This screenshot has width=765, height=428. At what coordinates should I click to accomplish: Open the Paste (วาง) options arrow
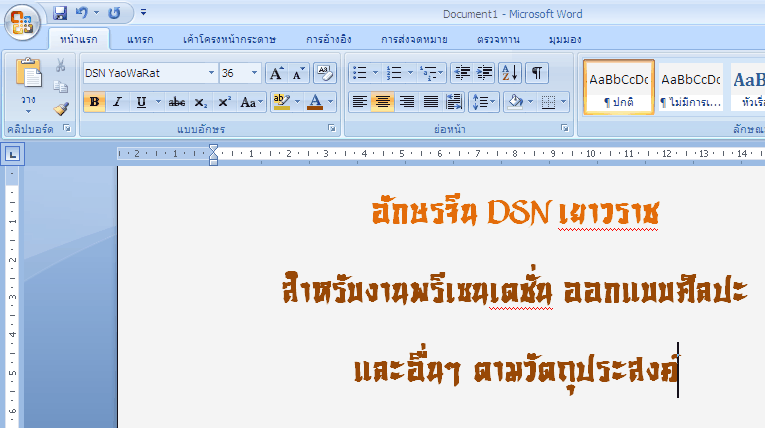click(x=28, y=112)
